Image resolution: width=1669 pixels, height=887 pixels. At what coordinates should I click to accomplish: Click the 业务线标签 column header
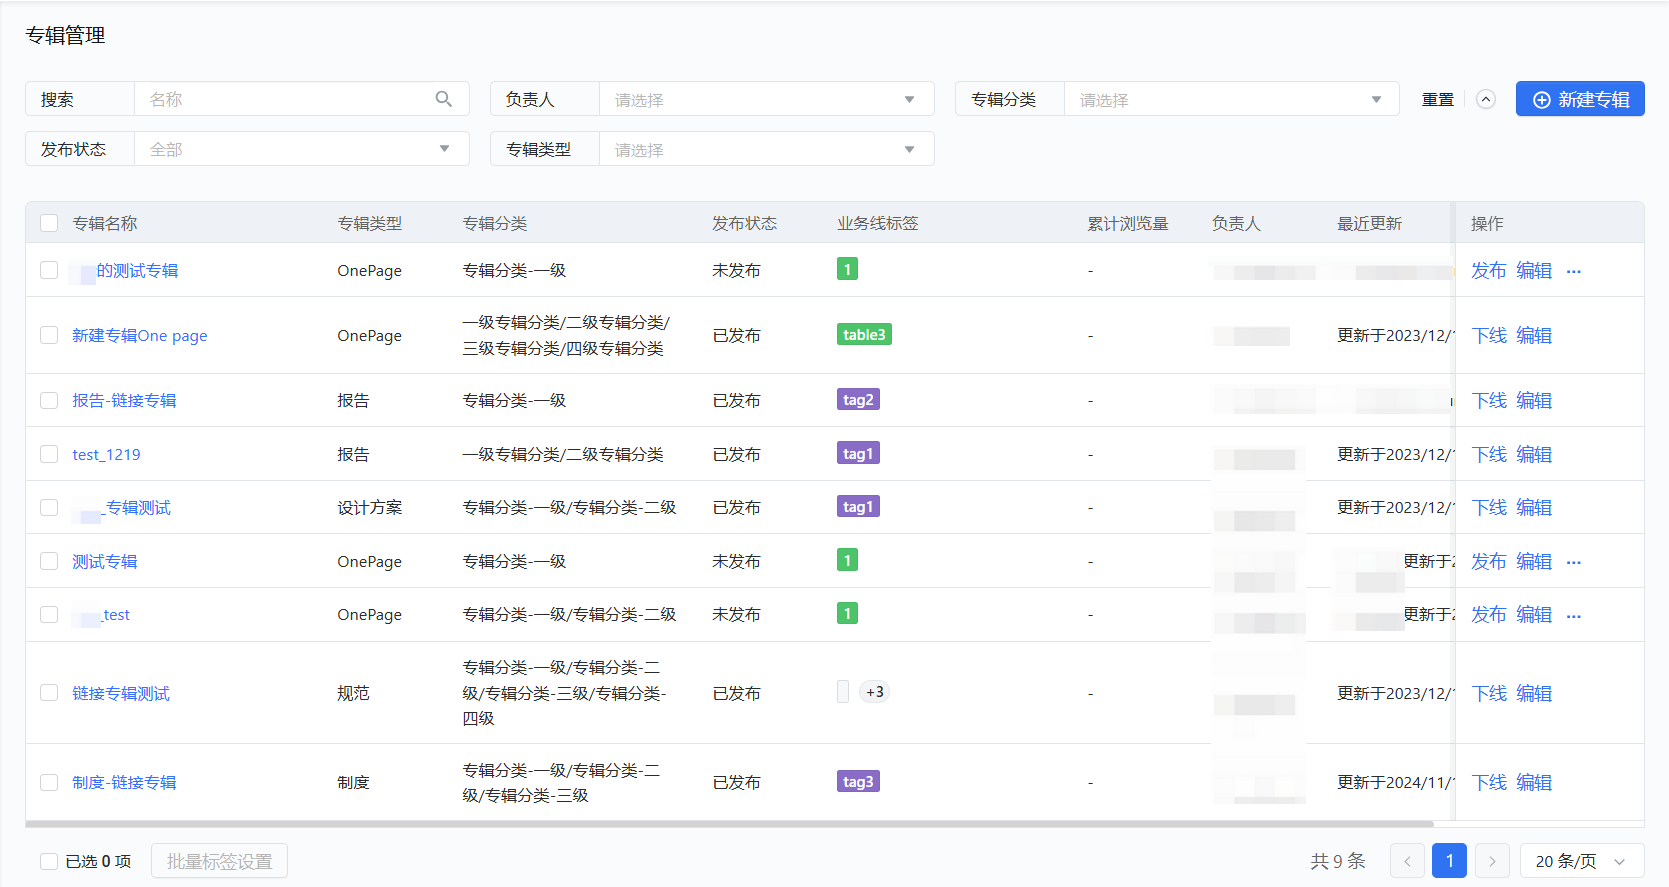878,223
